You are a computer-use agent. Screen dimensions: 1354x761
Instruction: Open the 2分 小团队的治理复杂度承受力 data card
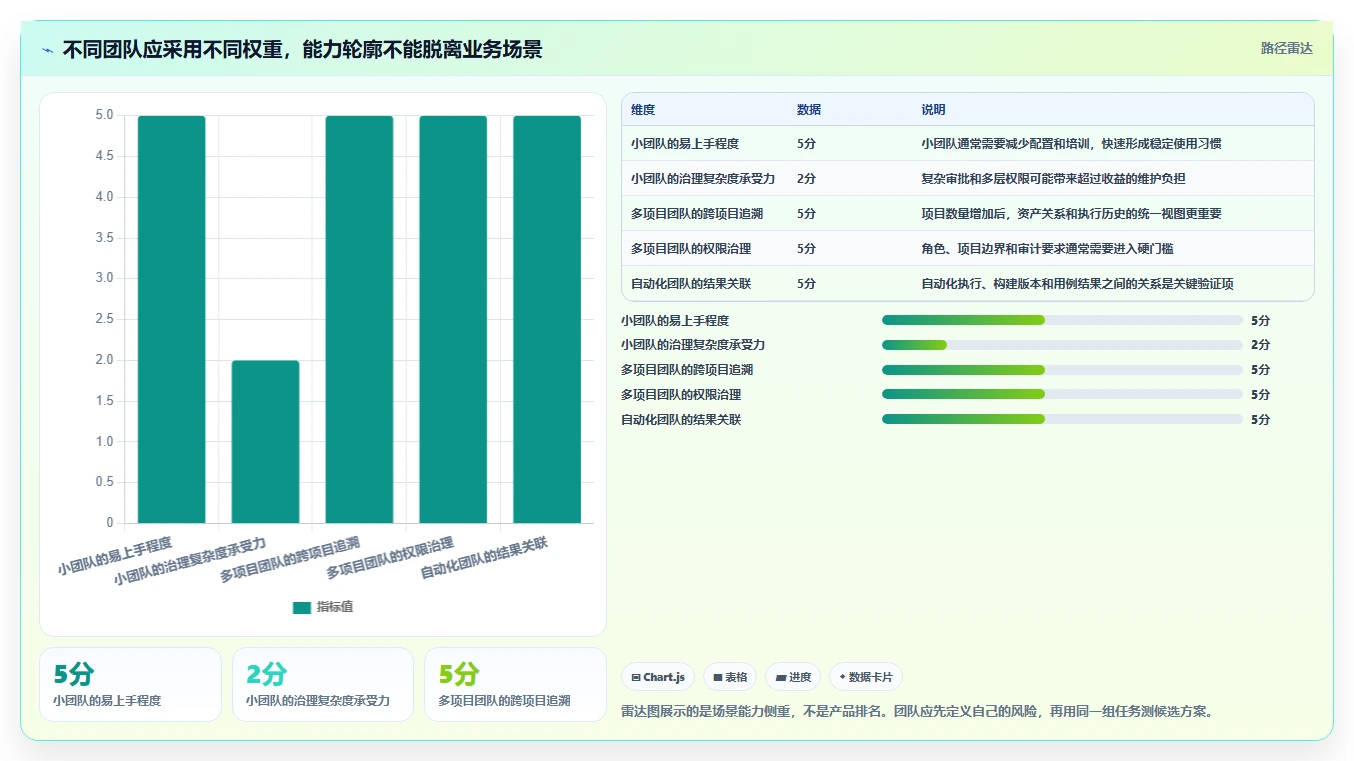(x=323, y=684)
